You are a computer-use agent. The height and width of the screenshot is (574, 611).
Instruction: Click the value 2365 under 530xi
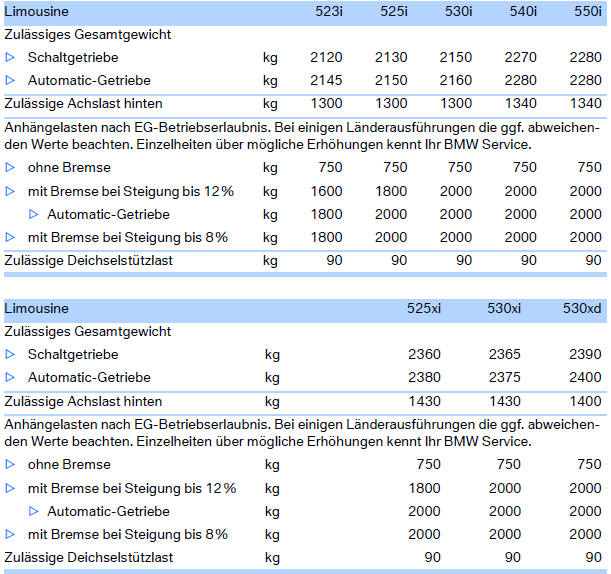(505, 355)
